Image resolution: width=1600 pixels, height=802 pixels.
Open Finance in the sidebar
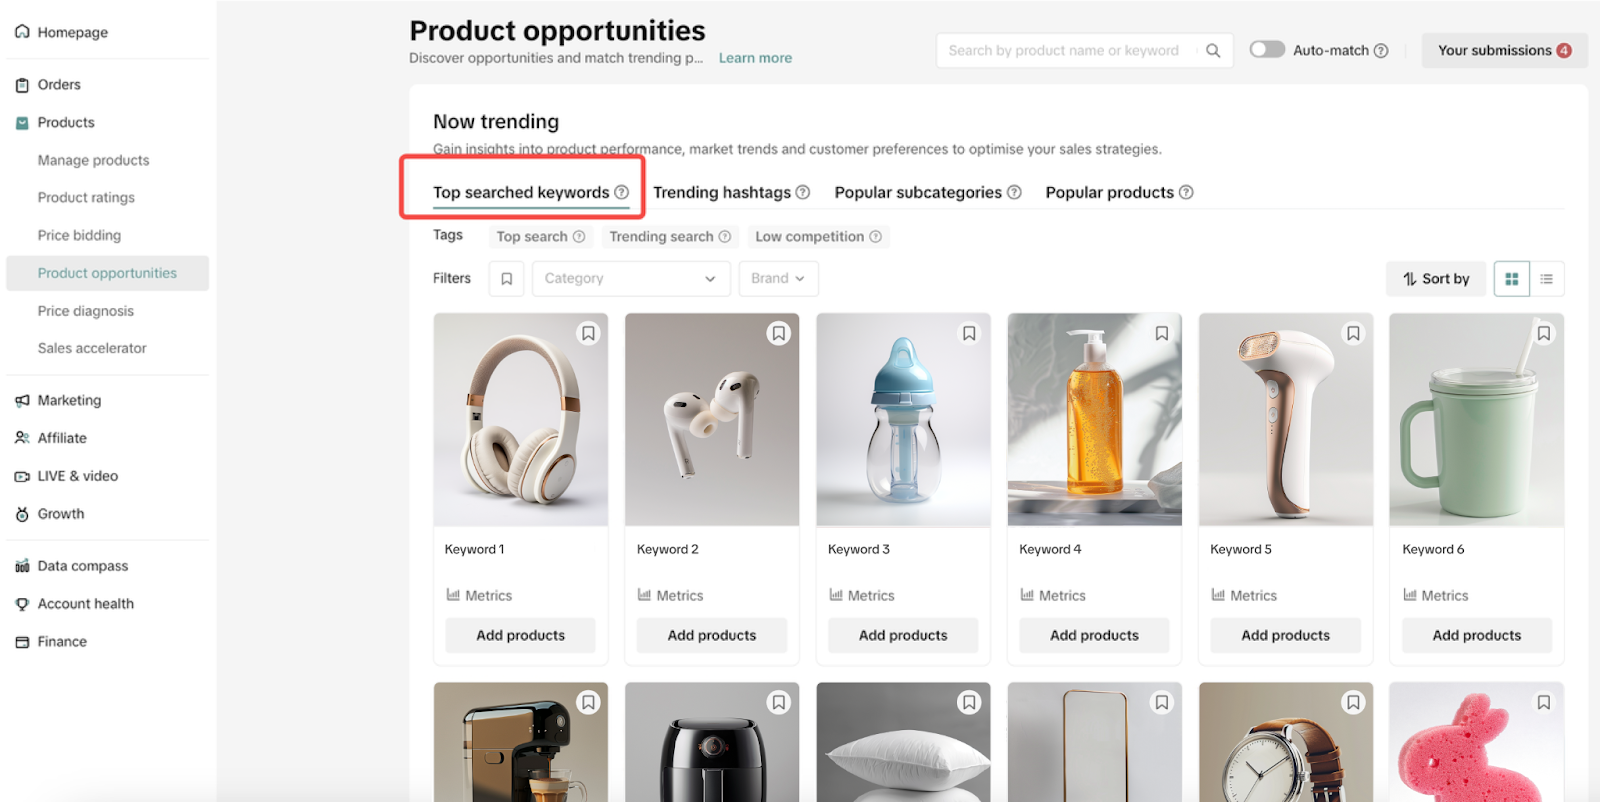pos(62,641)
